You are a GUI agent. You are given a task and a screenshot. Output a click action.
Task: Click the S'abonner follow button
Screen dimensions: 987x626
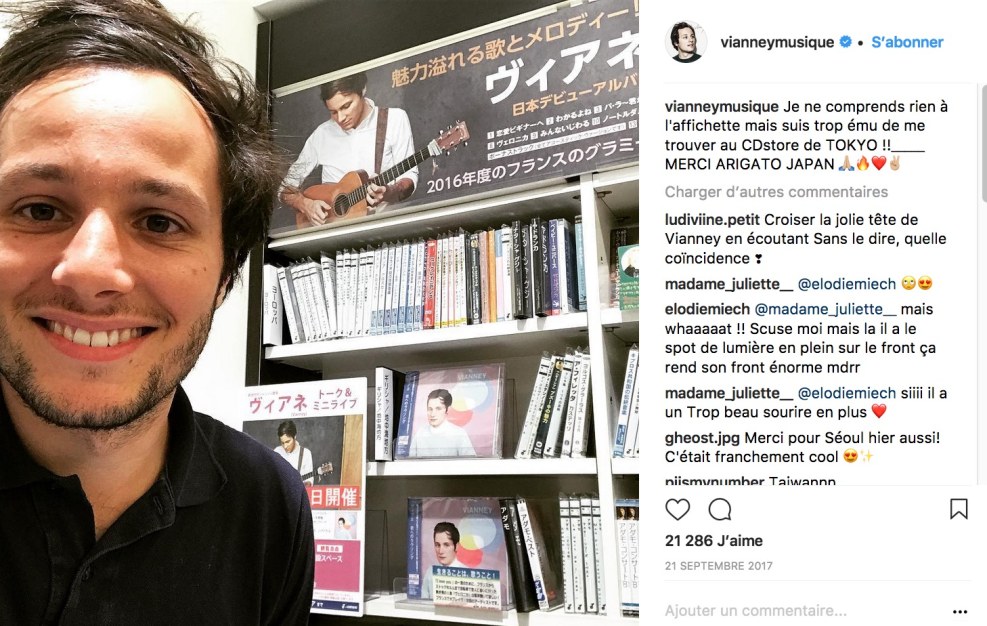coord(907,42)
